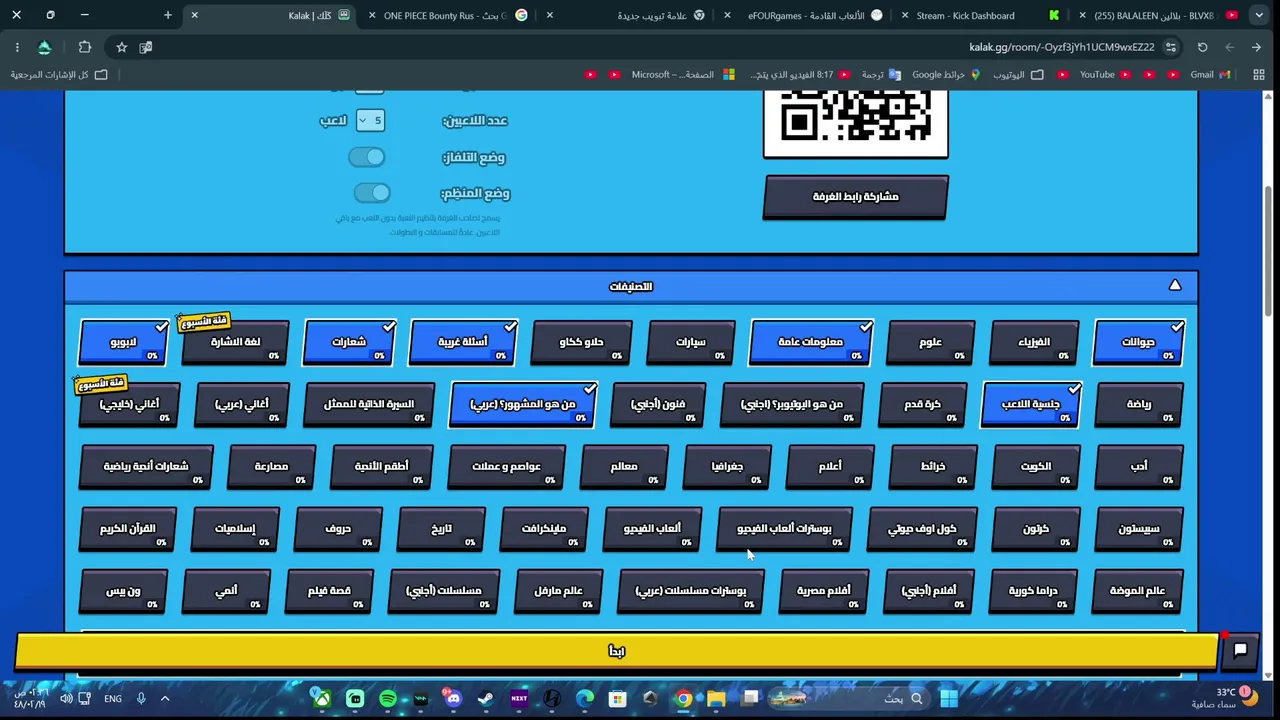The image size is (1280, 720).
Task: Select the لغة الاشارة category
Action: tap(236, 342)
